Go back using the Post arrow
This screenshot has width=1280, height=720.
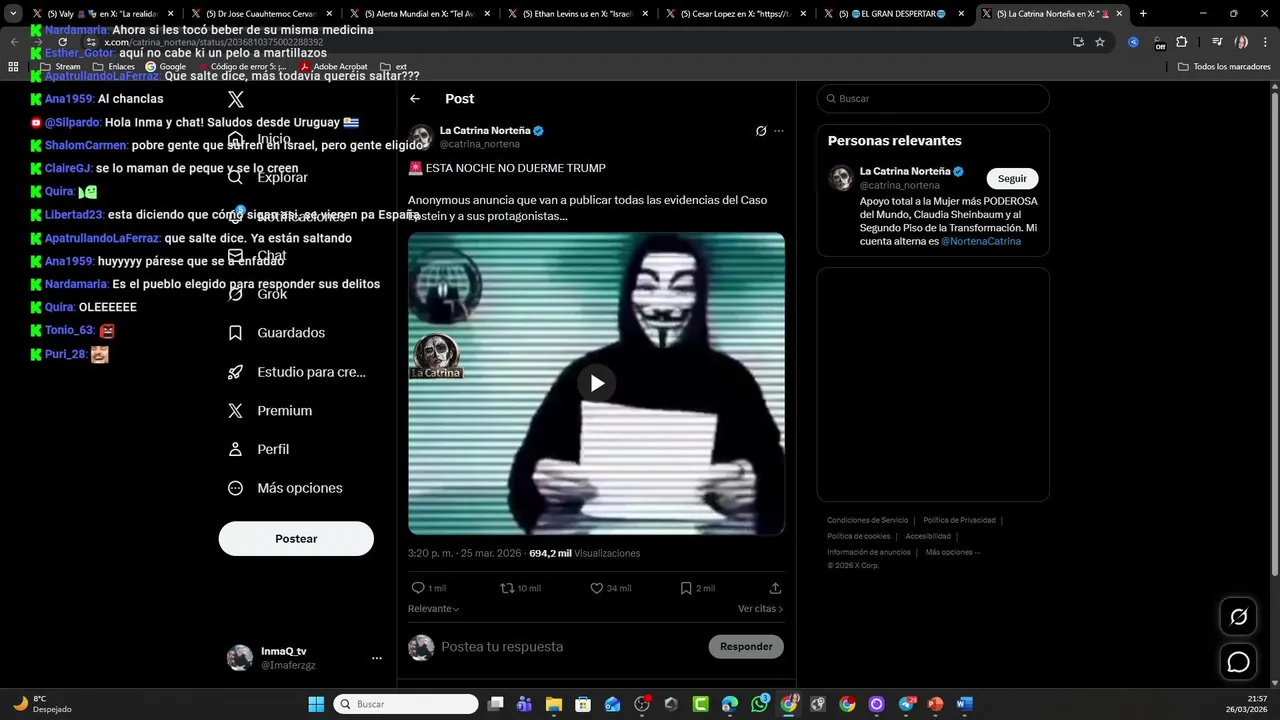(x=415, y=99)
